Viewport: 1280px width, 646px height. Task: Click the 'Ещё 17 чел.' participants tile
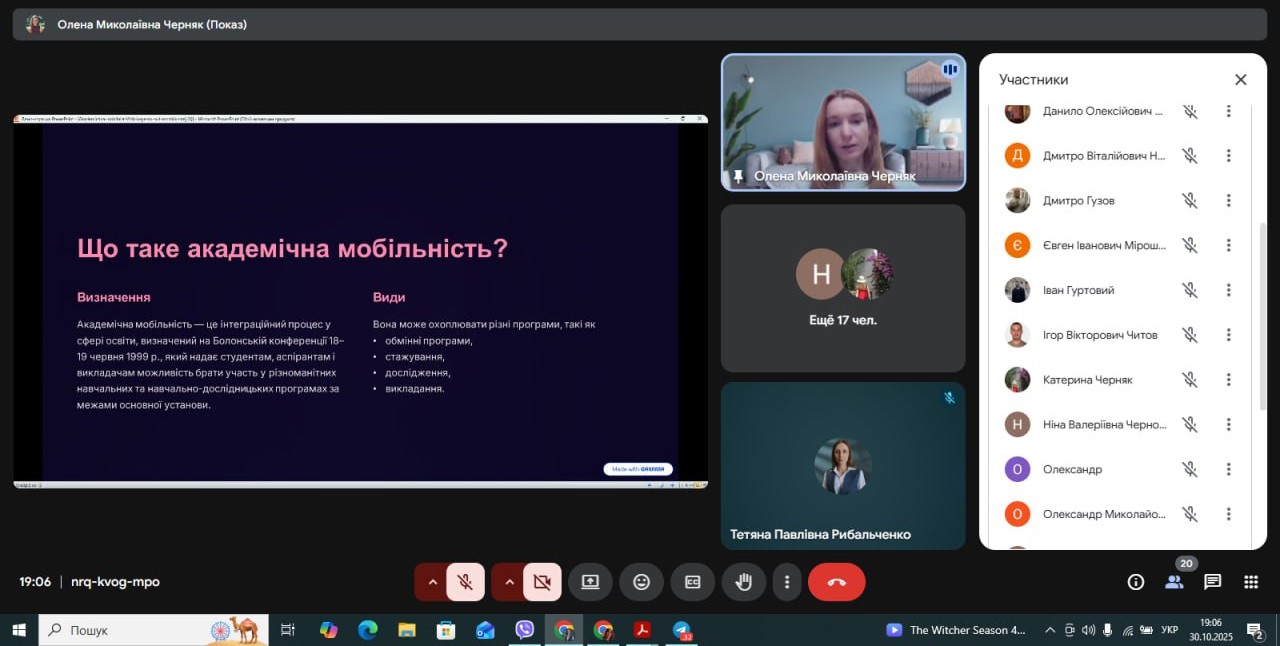pos(843,288)
